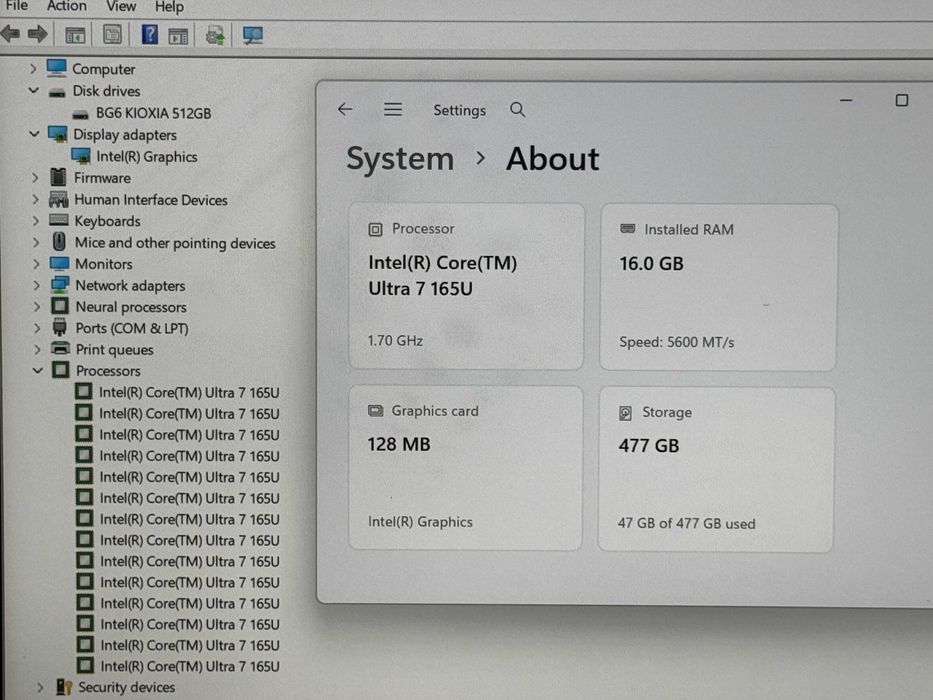Open Properties toolbar icon in Device Manager
Viewport: 933px width, 700px height.
(112, 35)
